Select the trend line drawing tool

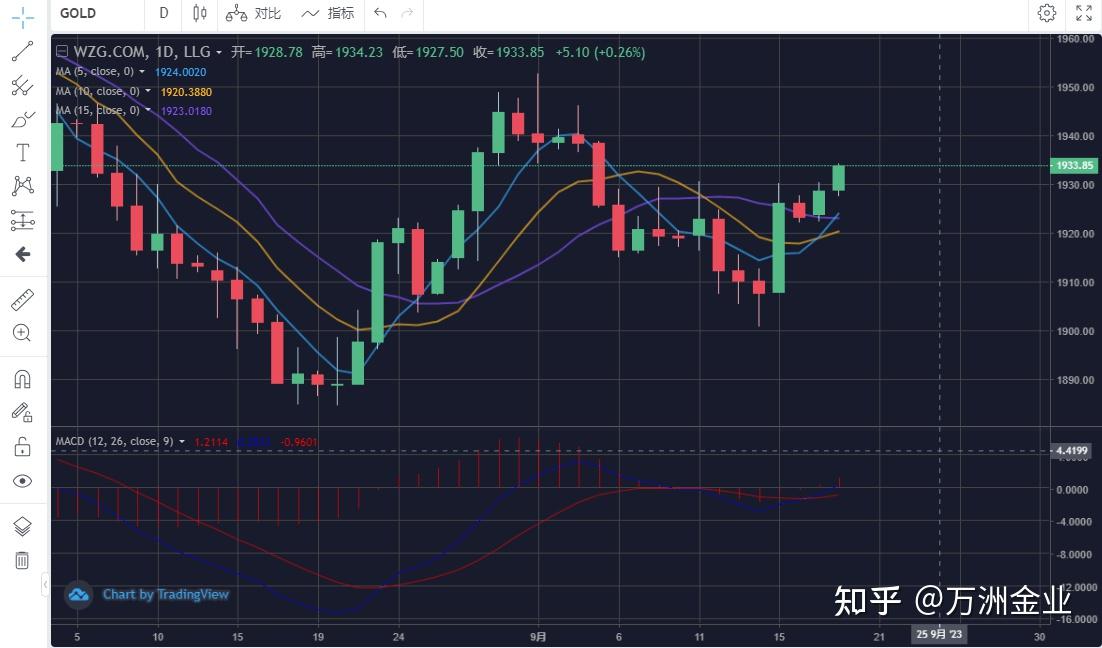point(22,51)
